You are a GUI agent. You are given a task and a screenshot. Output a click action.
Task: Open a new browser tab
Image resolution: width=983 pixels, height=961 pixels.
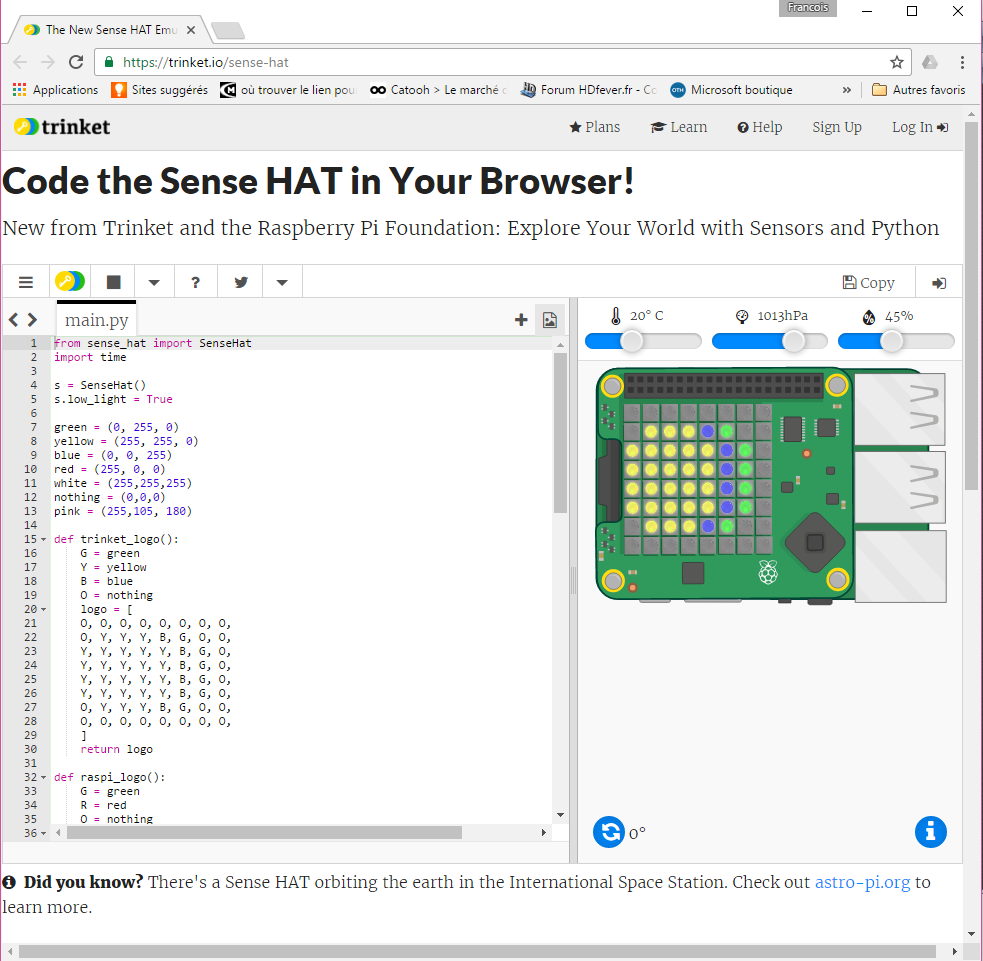pyautogui.click(x=228, y=30)
